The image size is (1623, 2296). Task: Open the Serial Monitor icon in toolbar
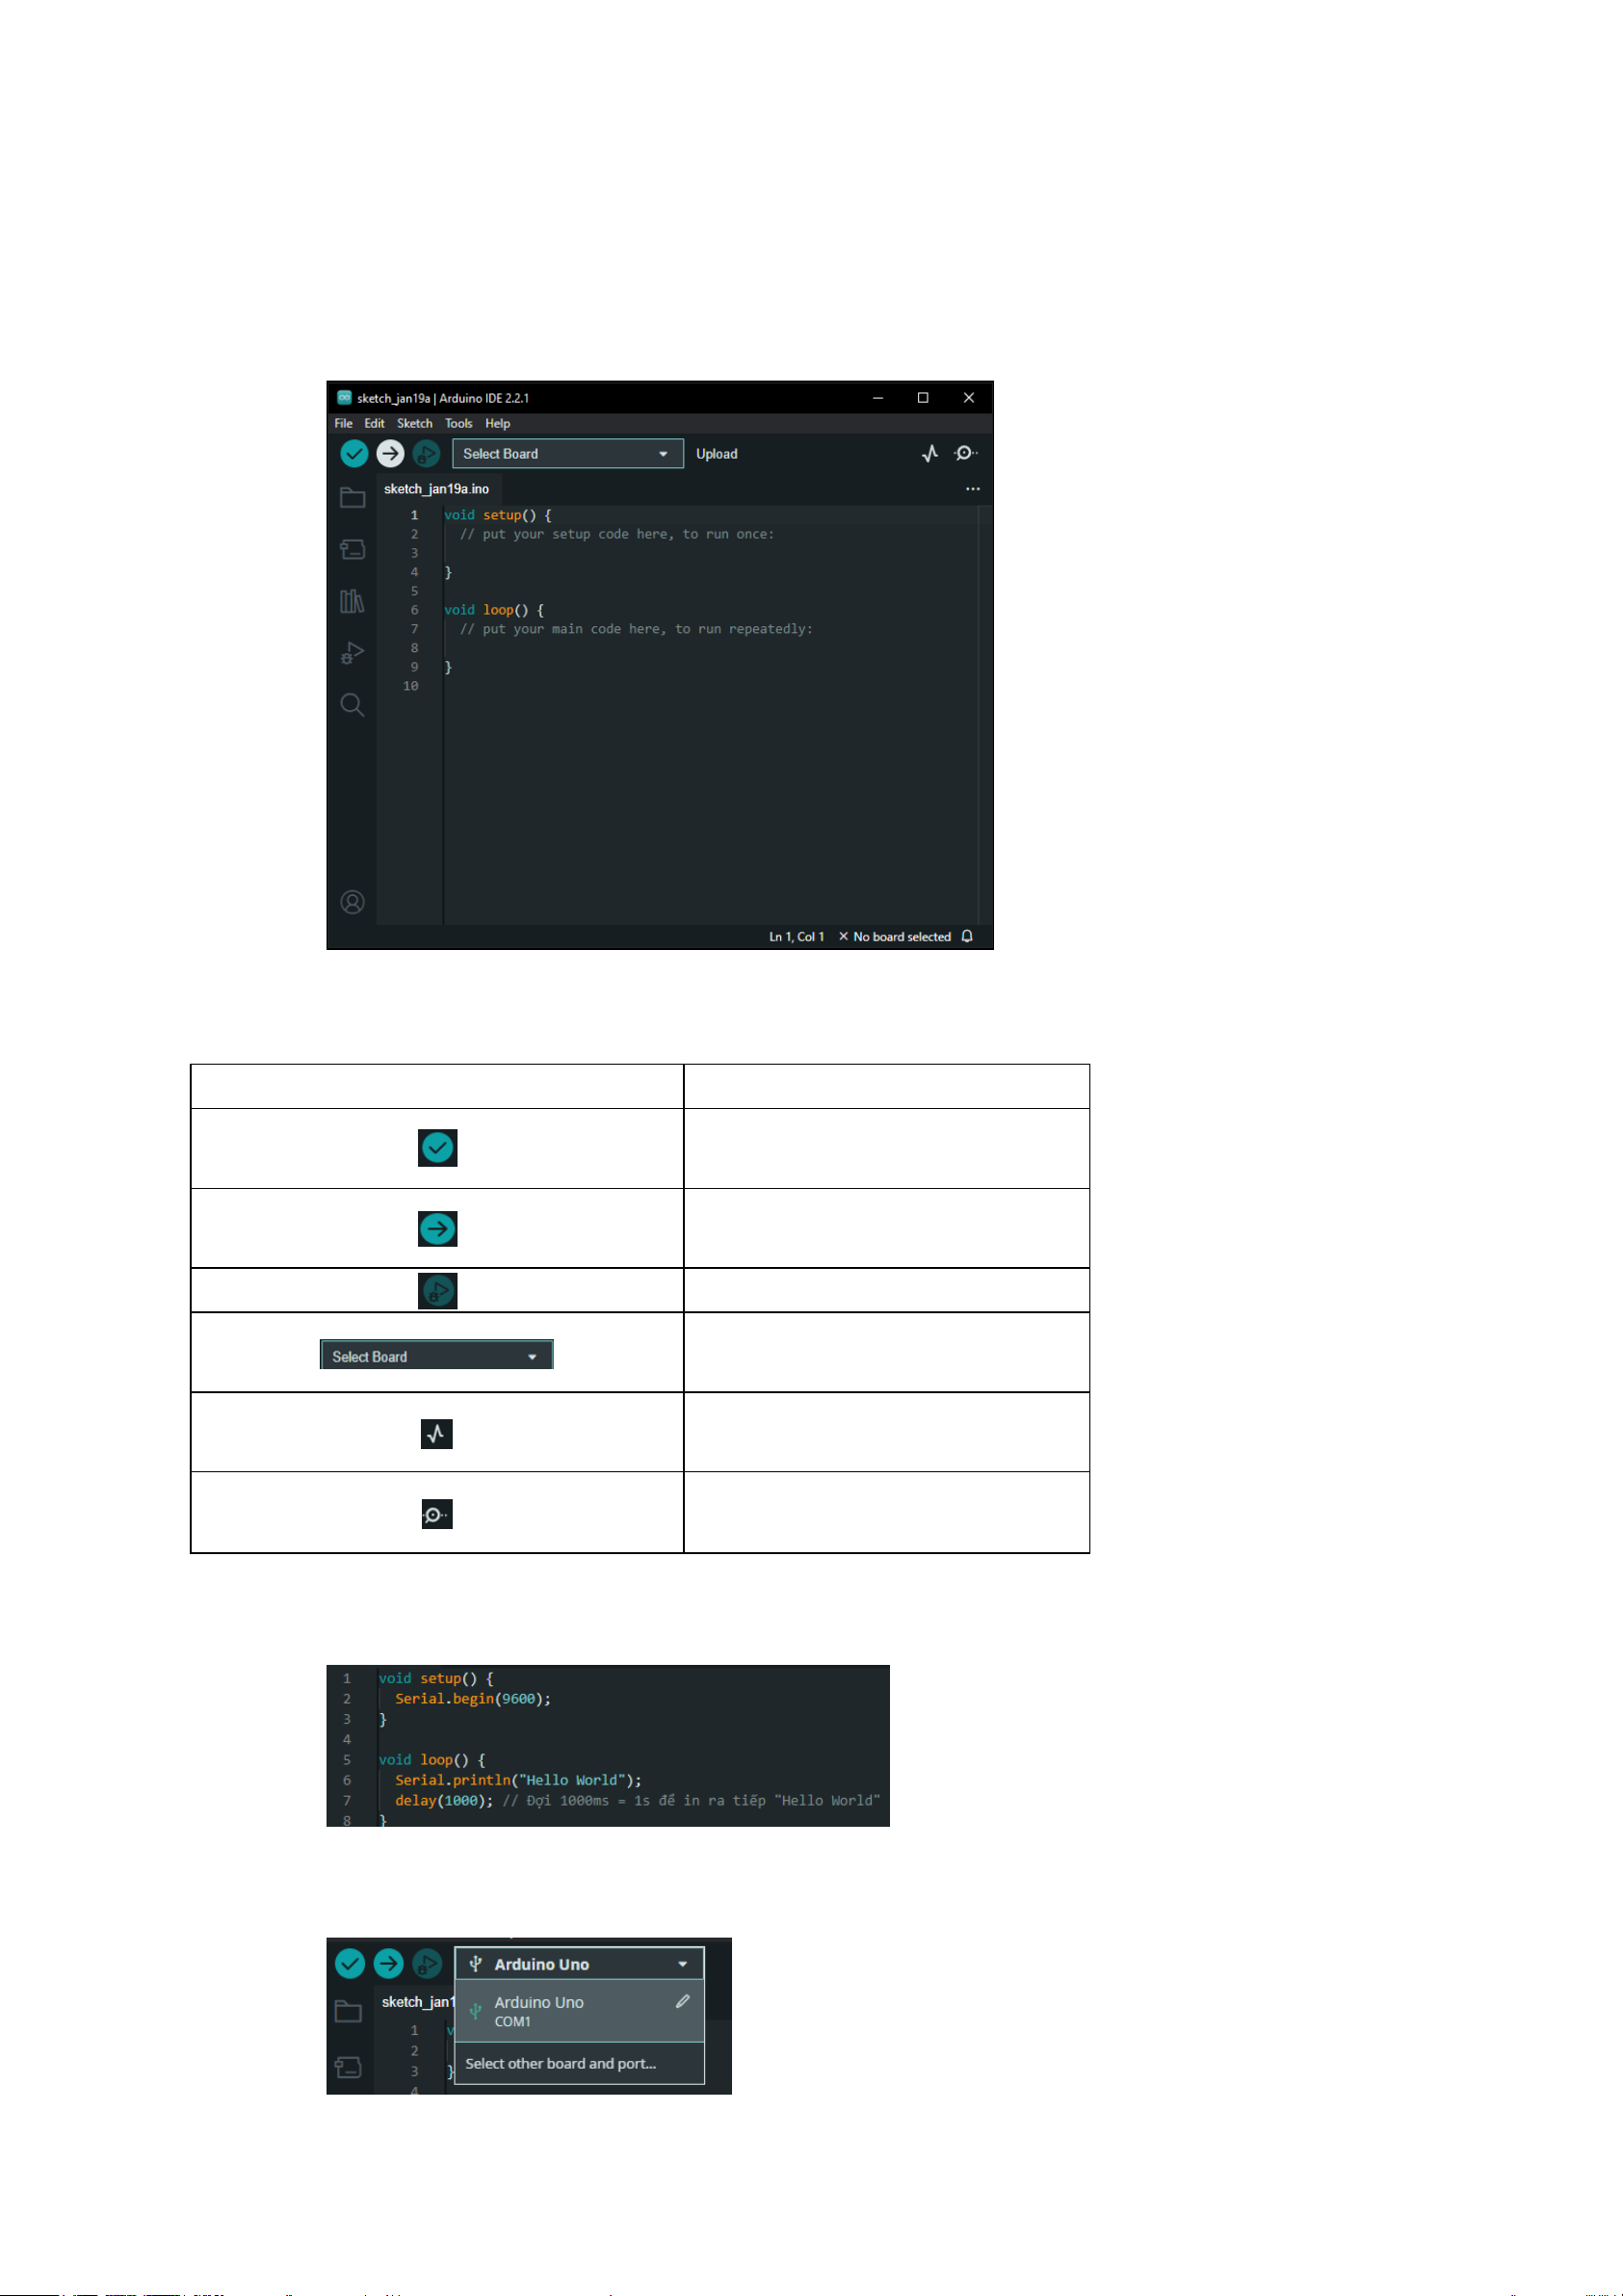click(965, 453)
